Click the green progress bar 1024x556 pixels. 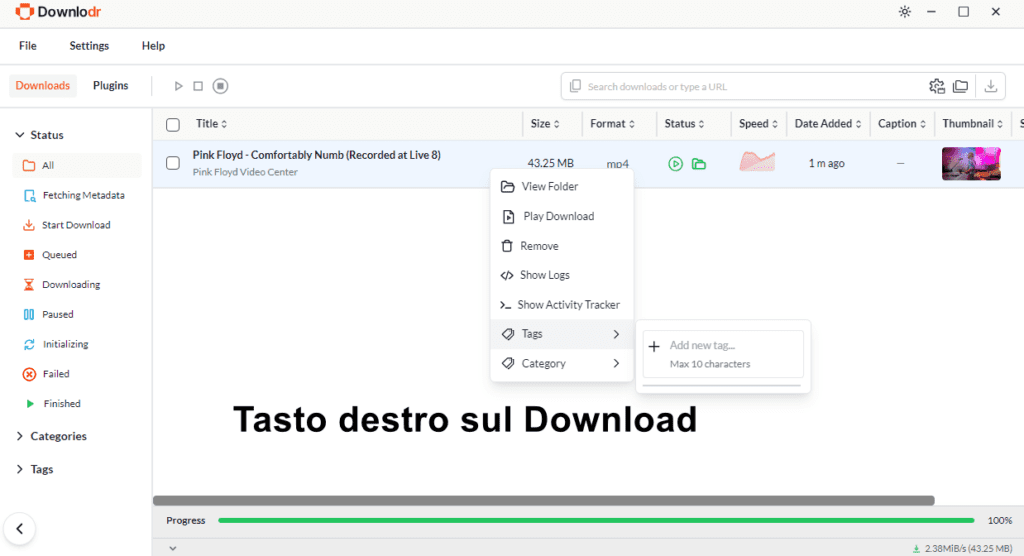coord(596,521)
